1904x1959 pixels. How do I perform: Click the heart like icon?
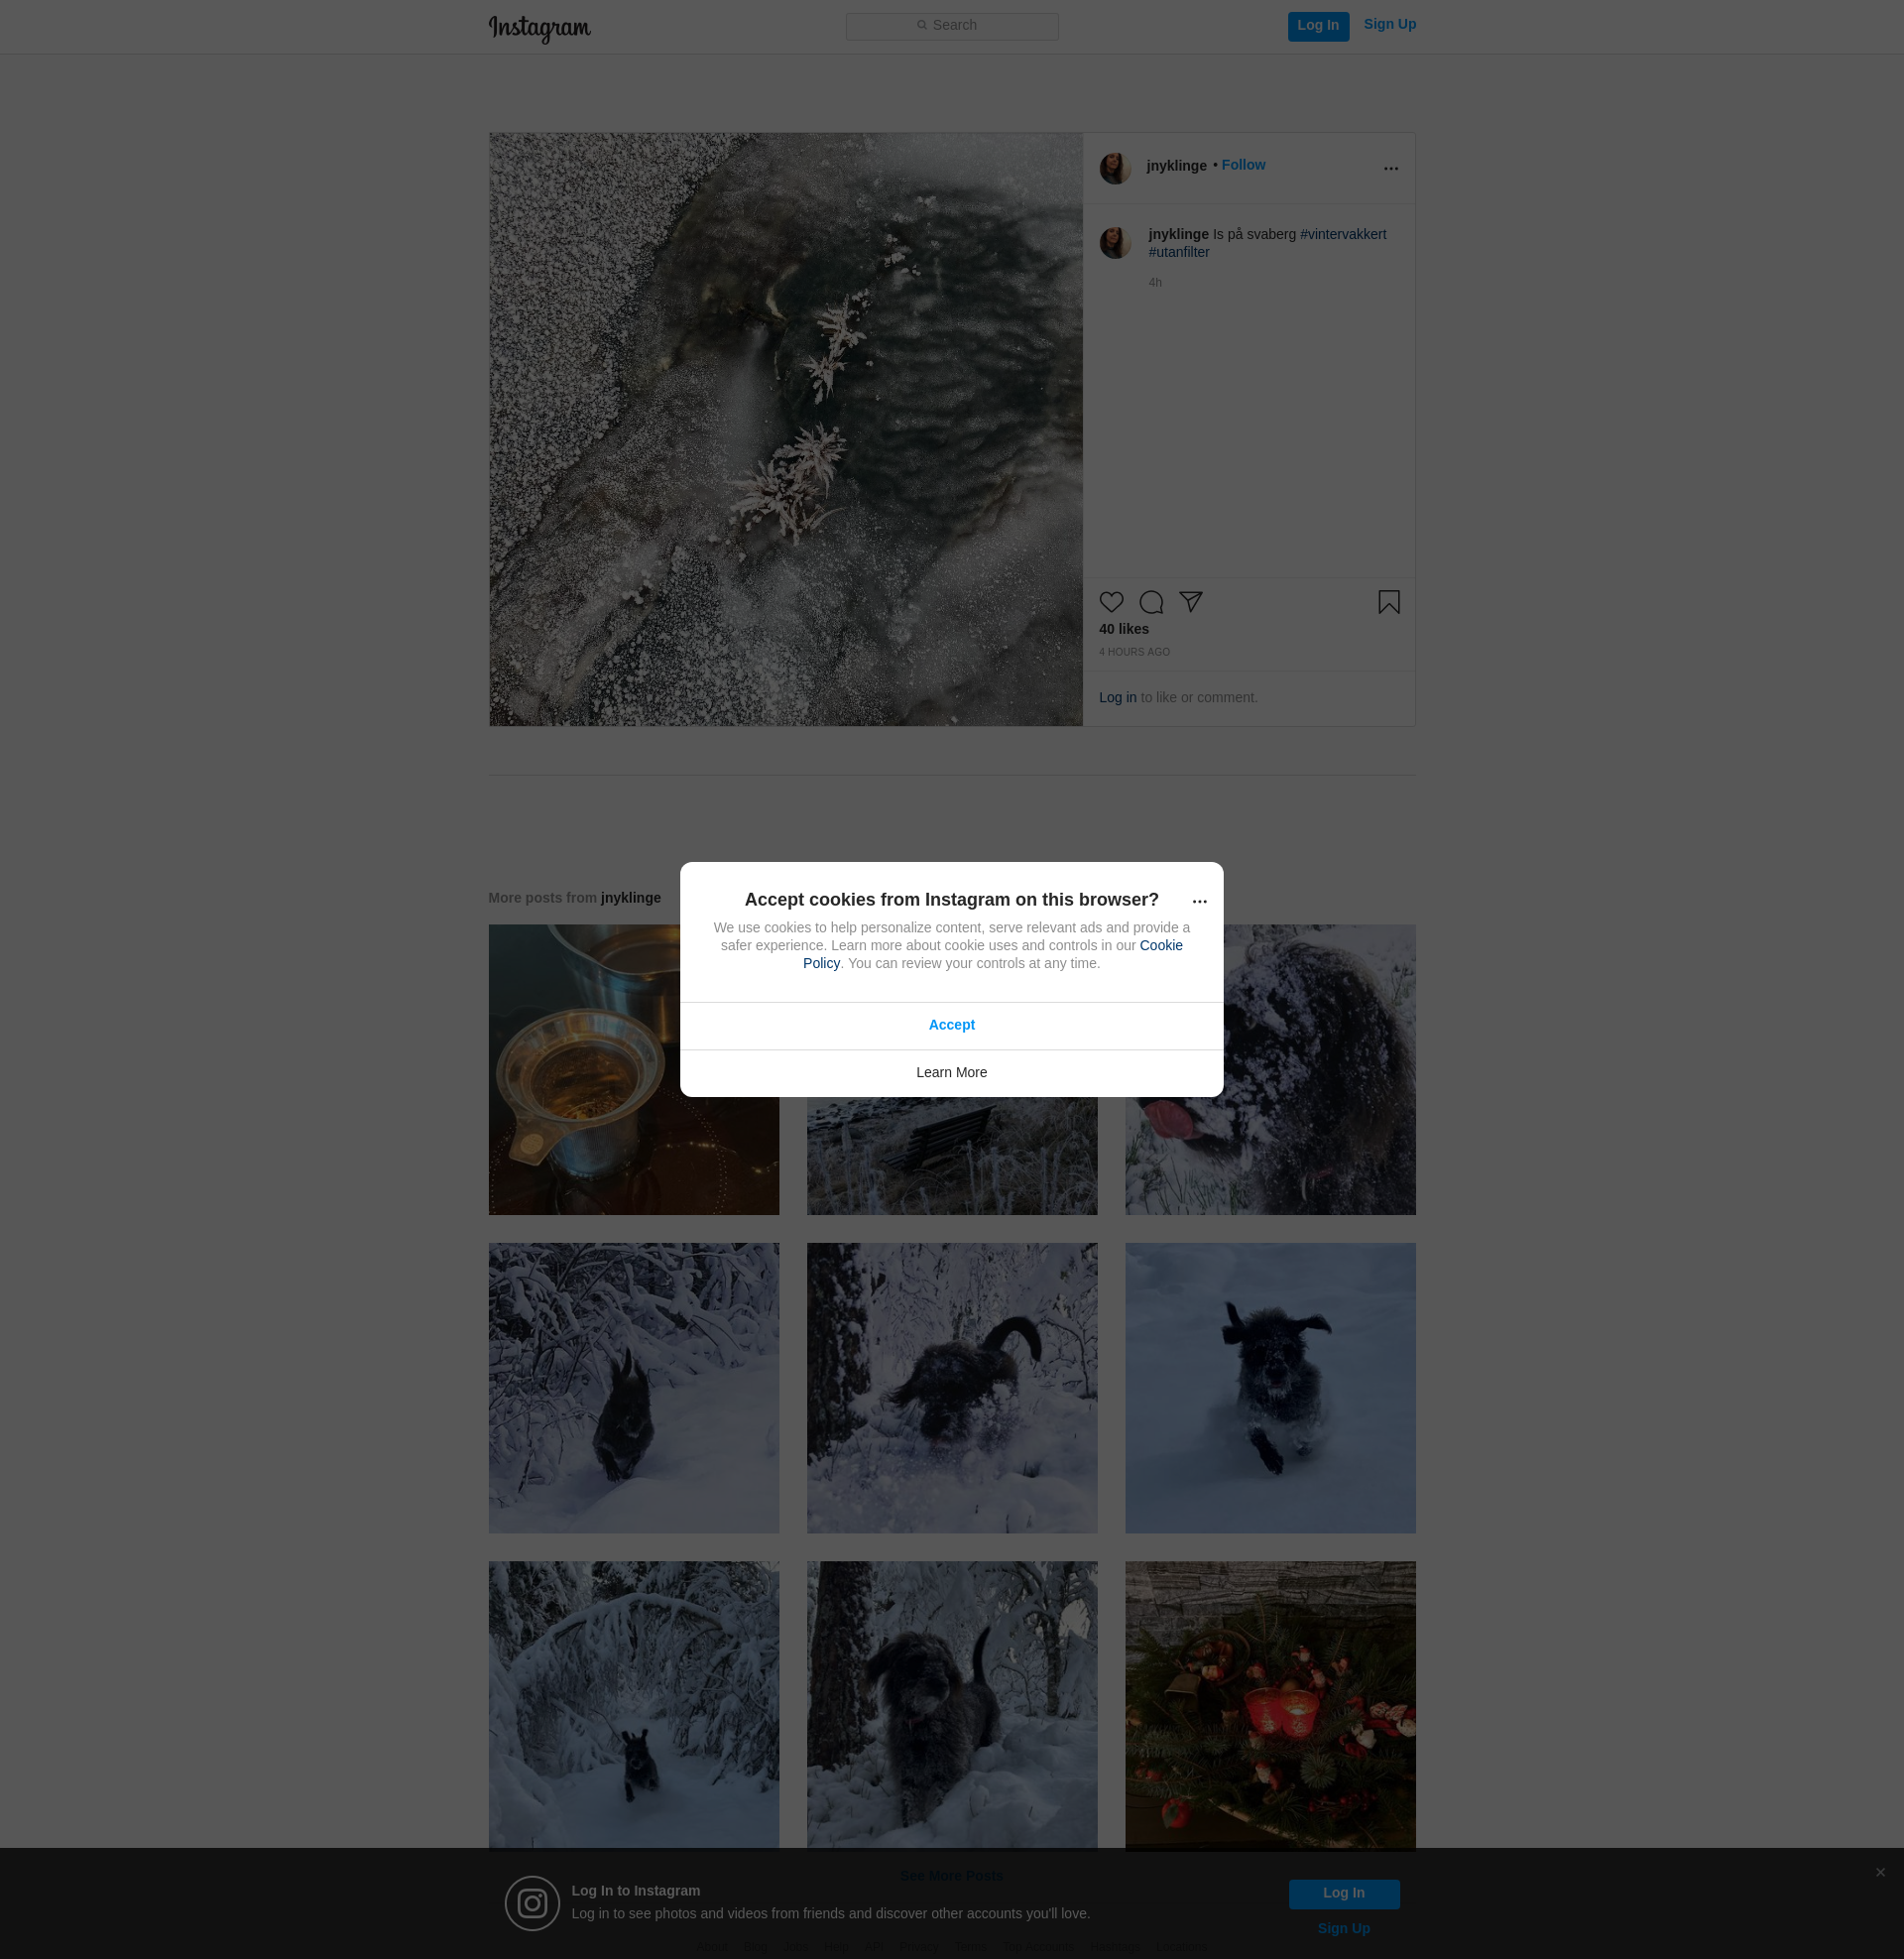[1111, 602]
